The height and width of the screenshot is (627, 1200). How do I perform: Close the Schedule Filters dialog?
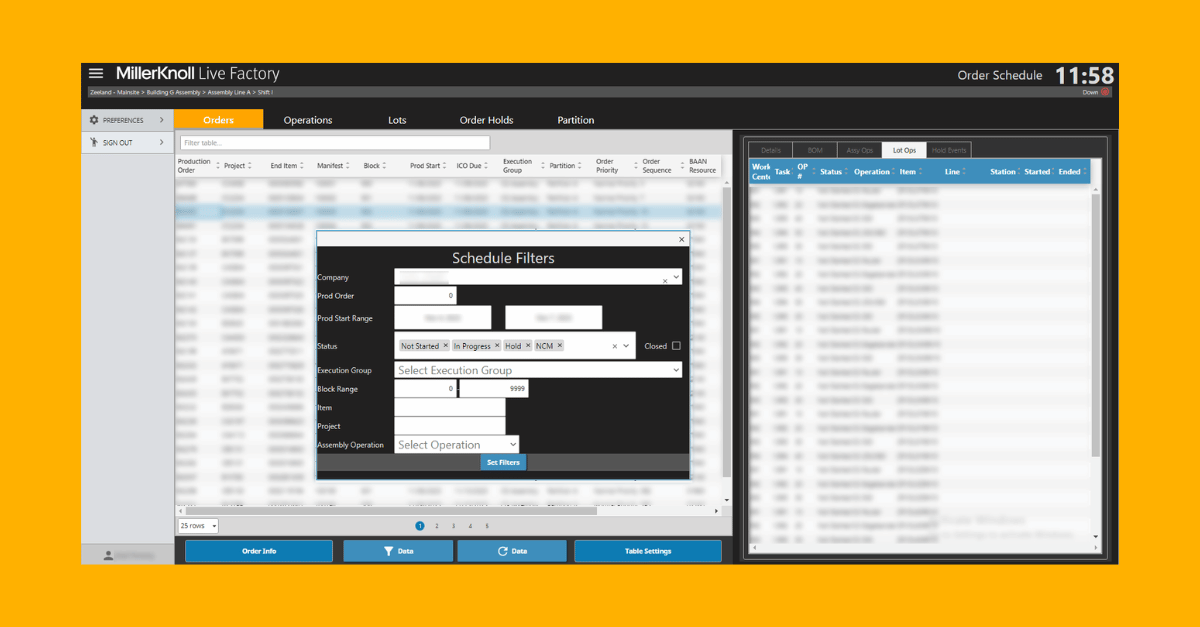click(x=682, y=239)
